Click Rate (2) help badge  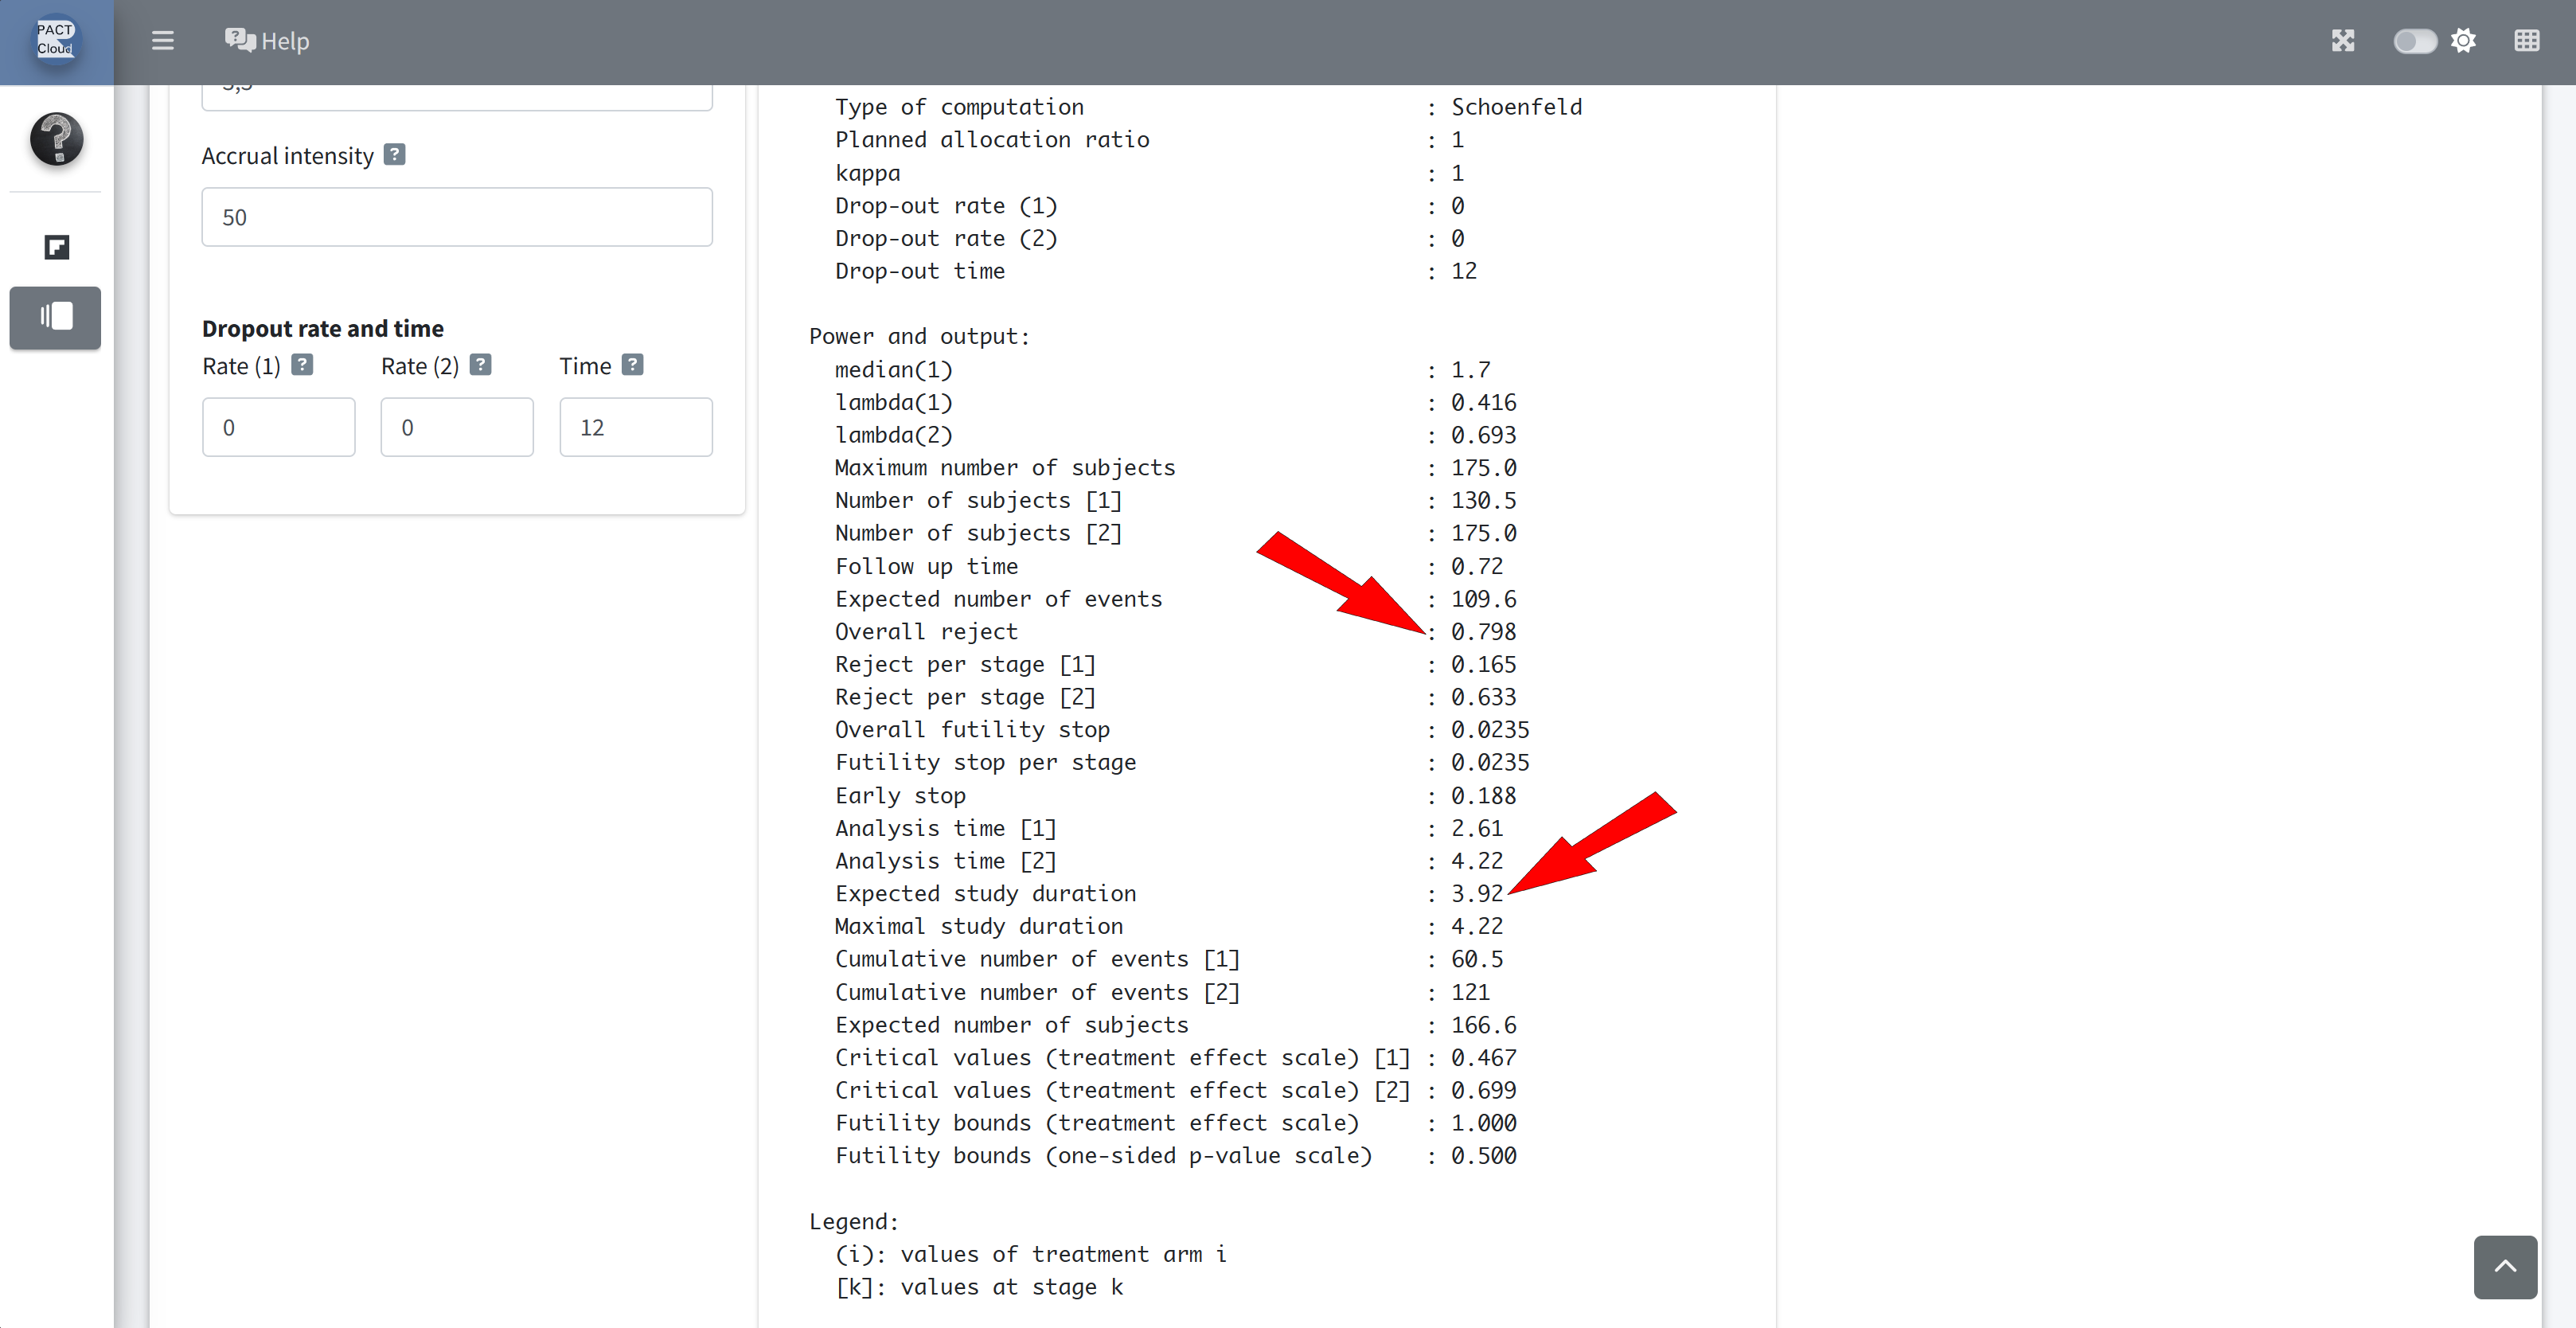(481, 365)
